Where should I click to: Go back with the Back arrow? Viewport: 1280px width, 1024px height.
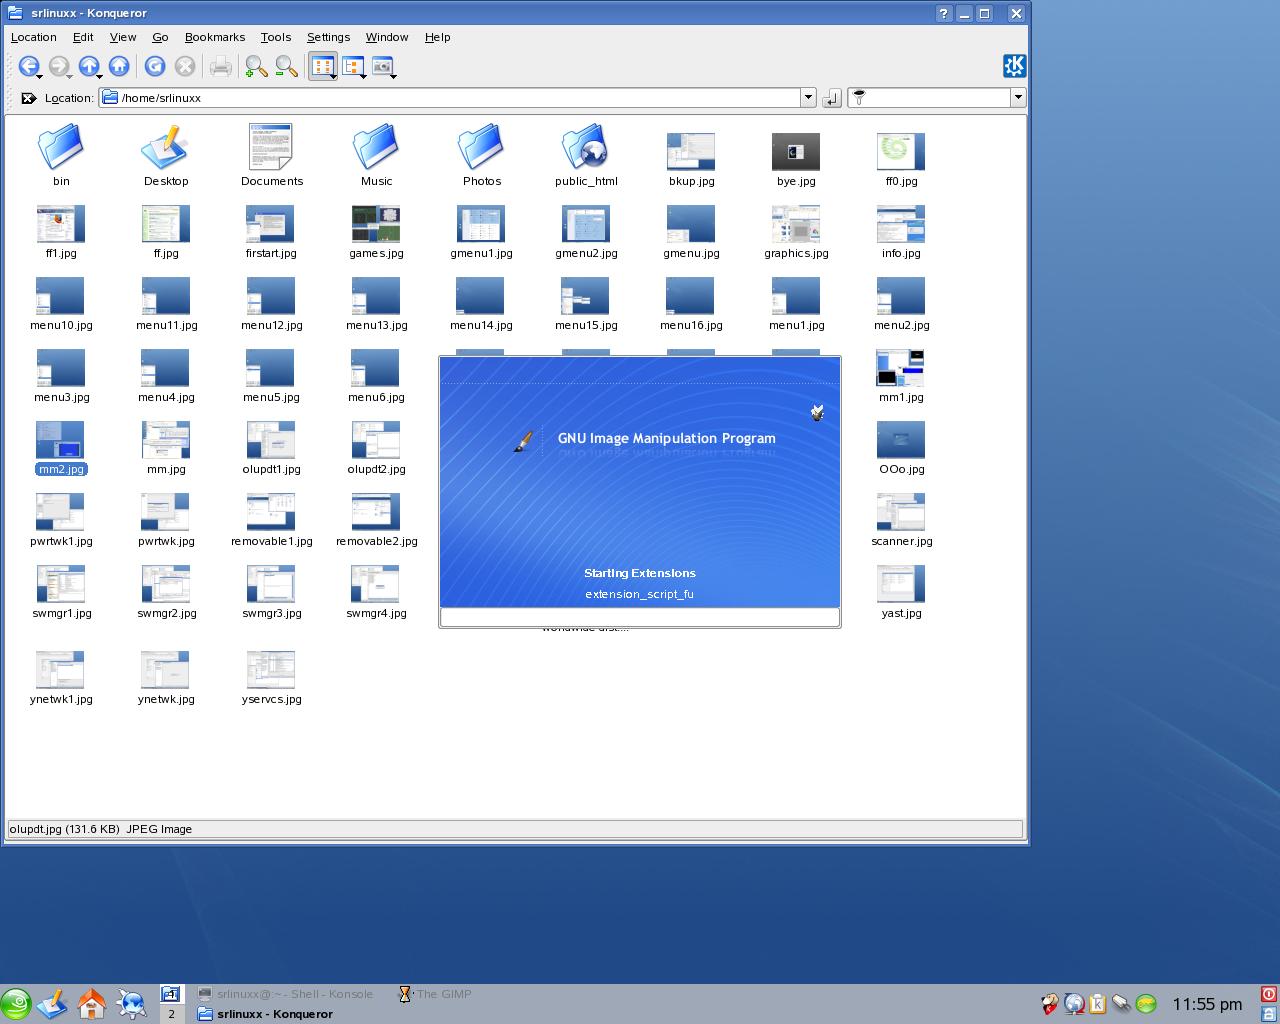coord(27,66)
